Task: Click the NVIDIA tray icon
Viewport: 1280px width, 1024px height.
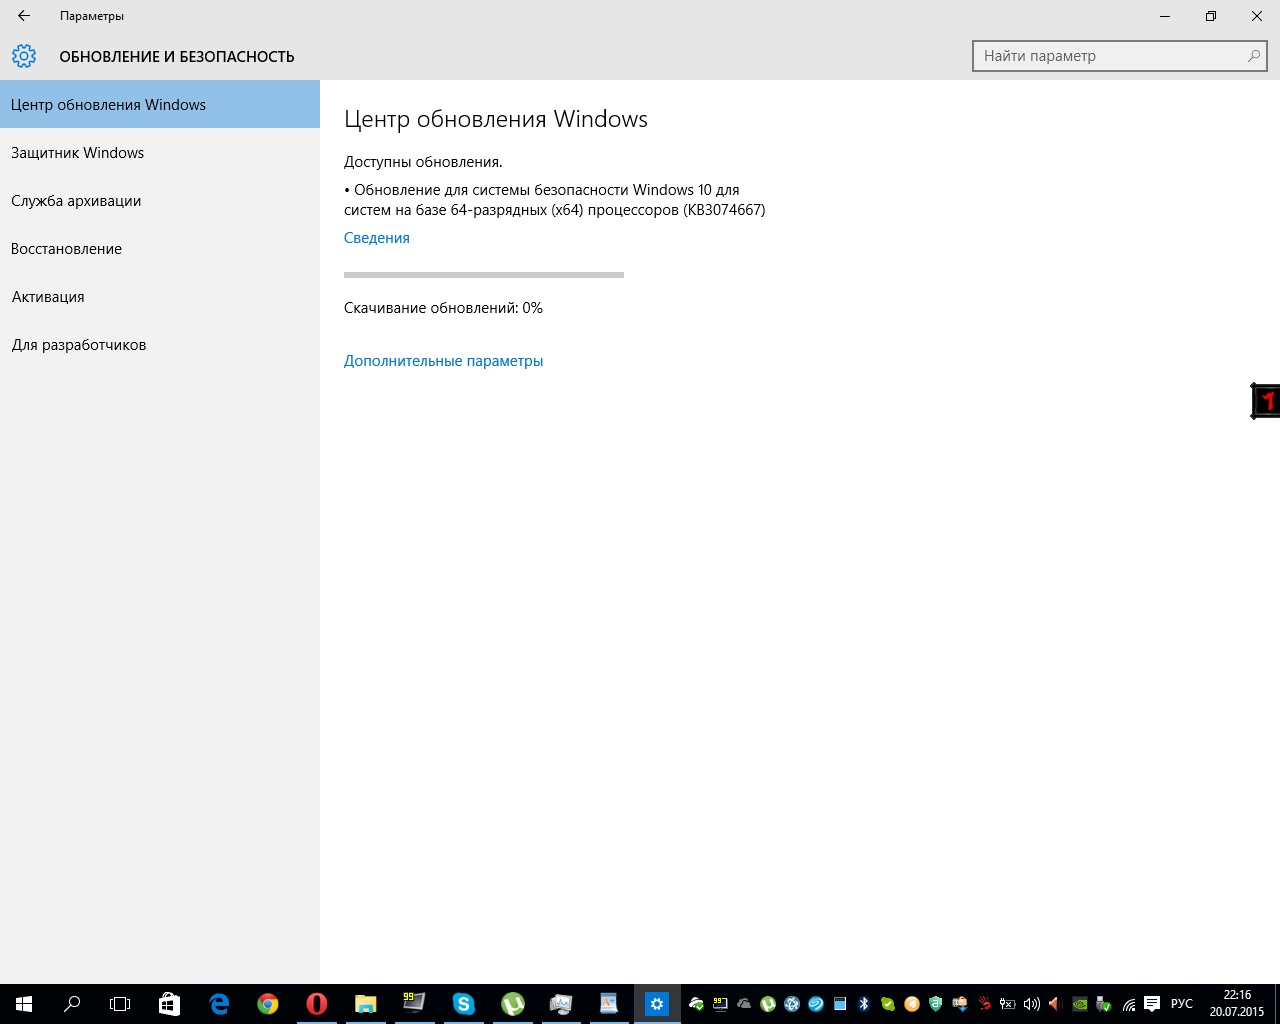Action: pos(1080,1004)
